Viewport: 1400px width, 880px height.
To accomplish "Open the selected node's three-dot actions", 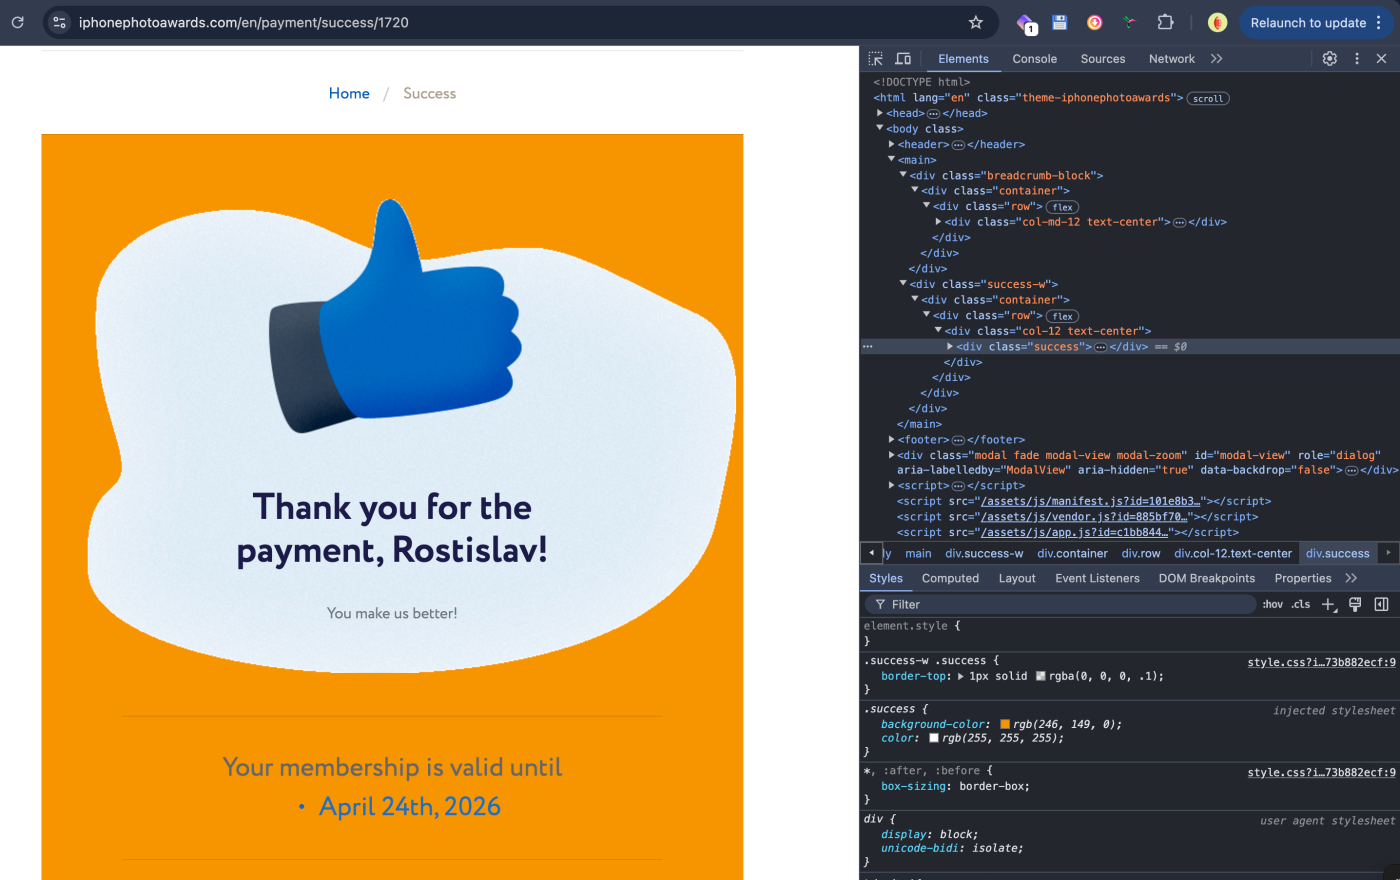I will (868, 346).
